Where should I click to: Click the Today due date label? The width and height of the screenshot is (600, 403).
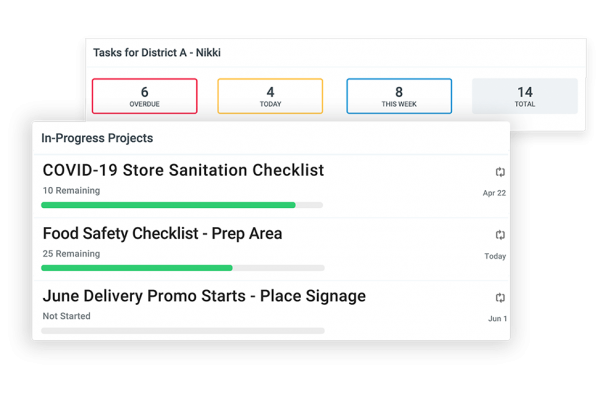495,256
